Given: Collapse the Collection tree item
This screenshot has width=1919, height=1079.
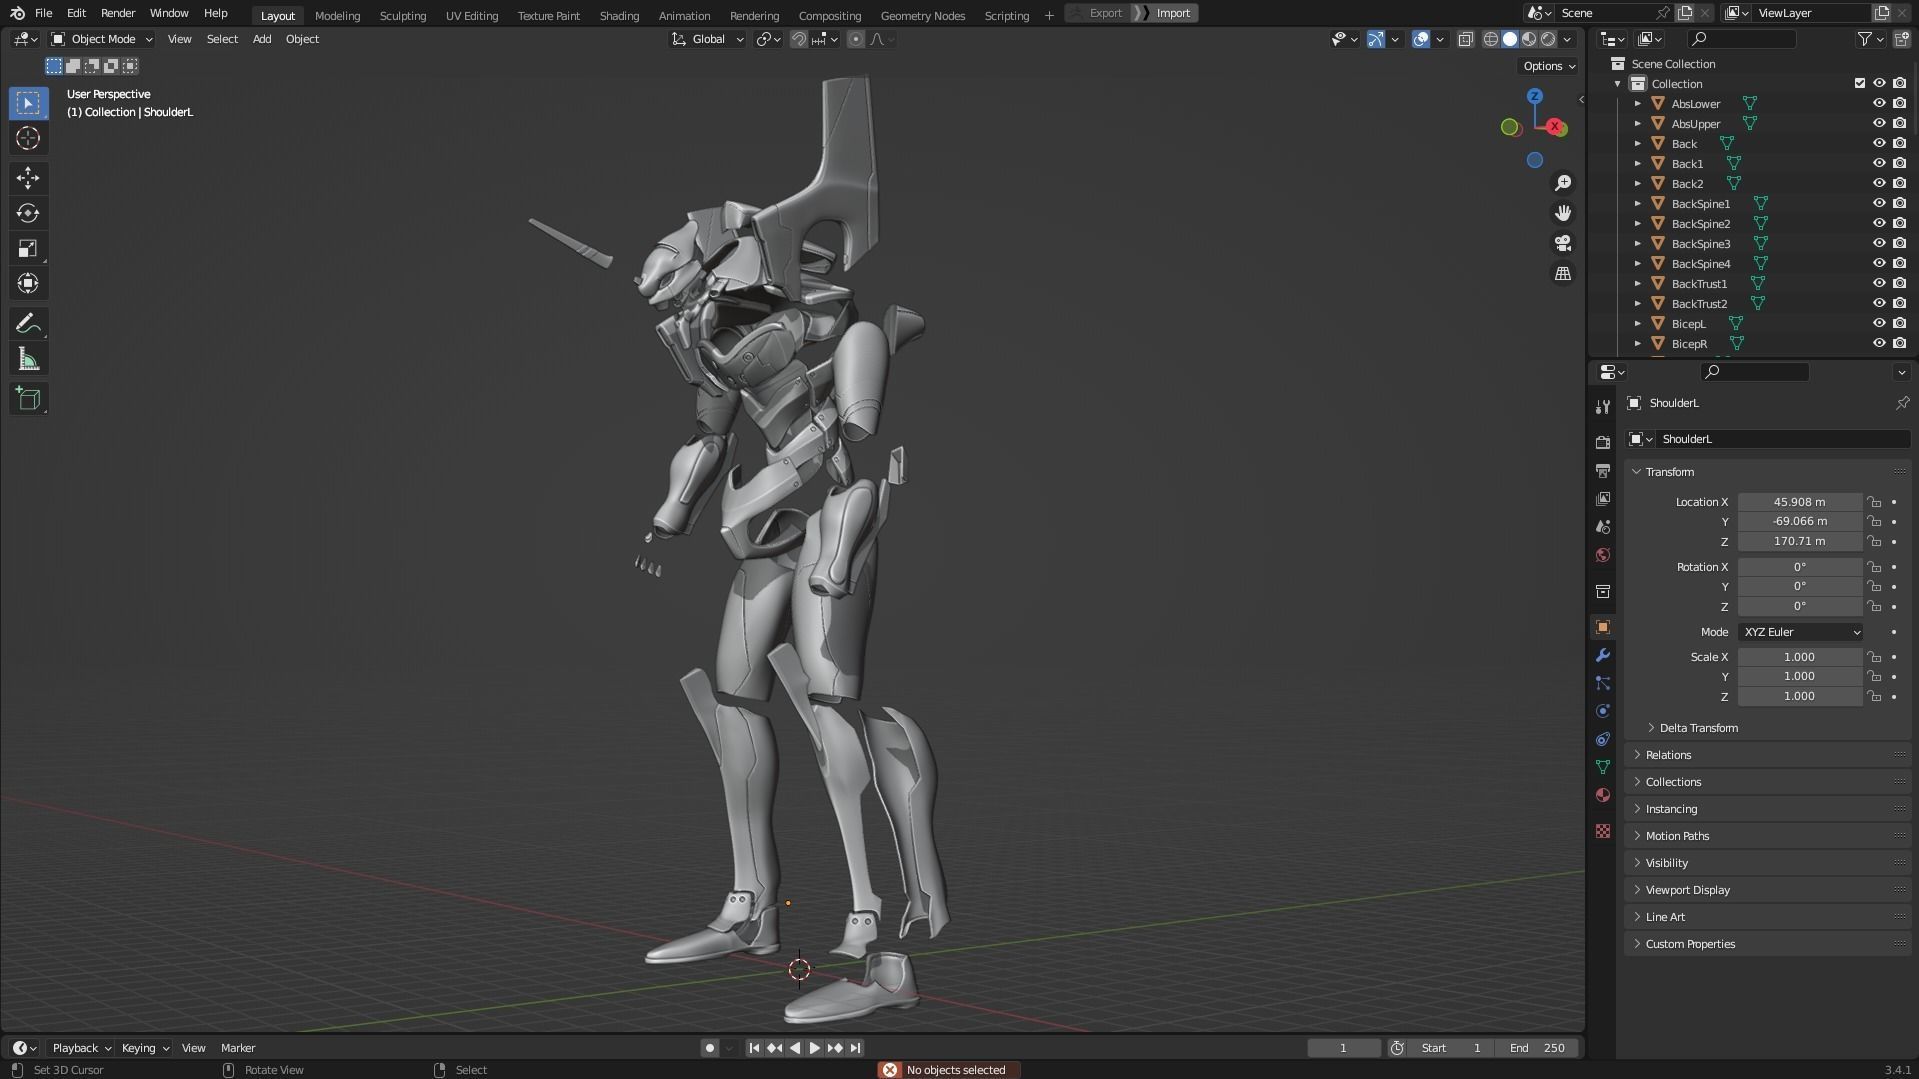Looking at the screenshot, I should pyautogui.click(x=1618, y=83).
